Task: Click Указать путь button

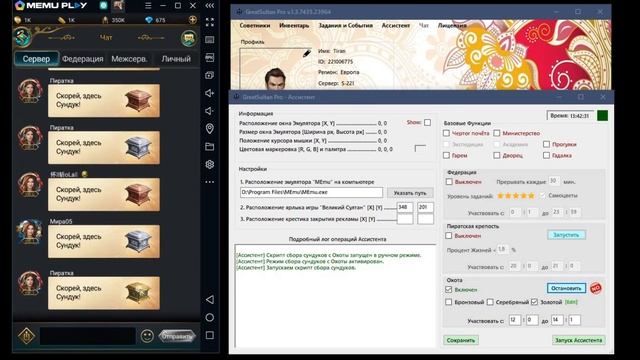Action: (410, 193)
